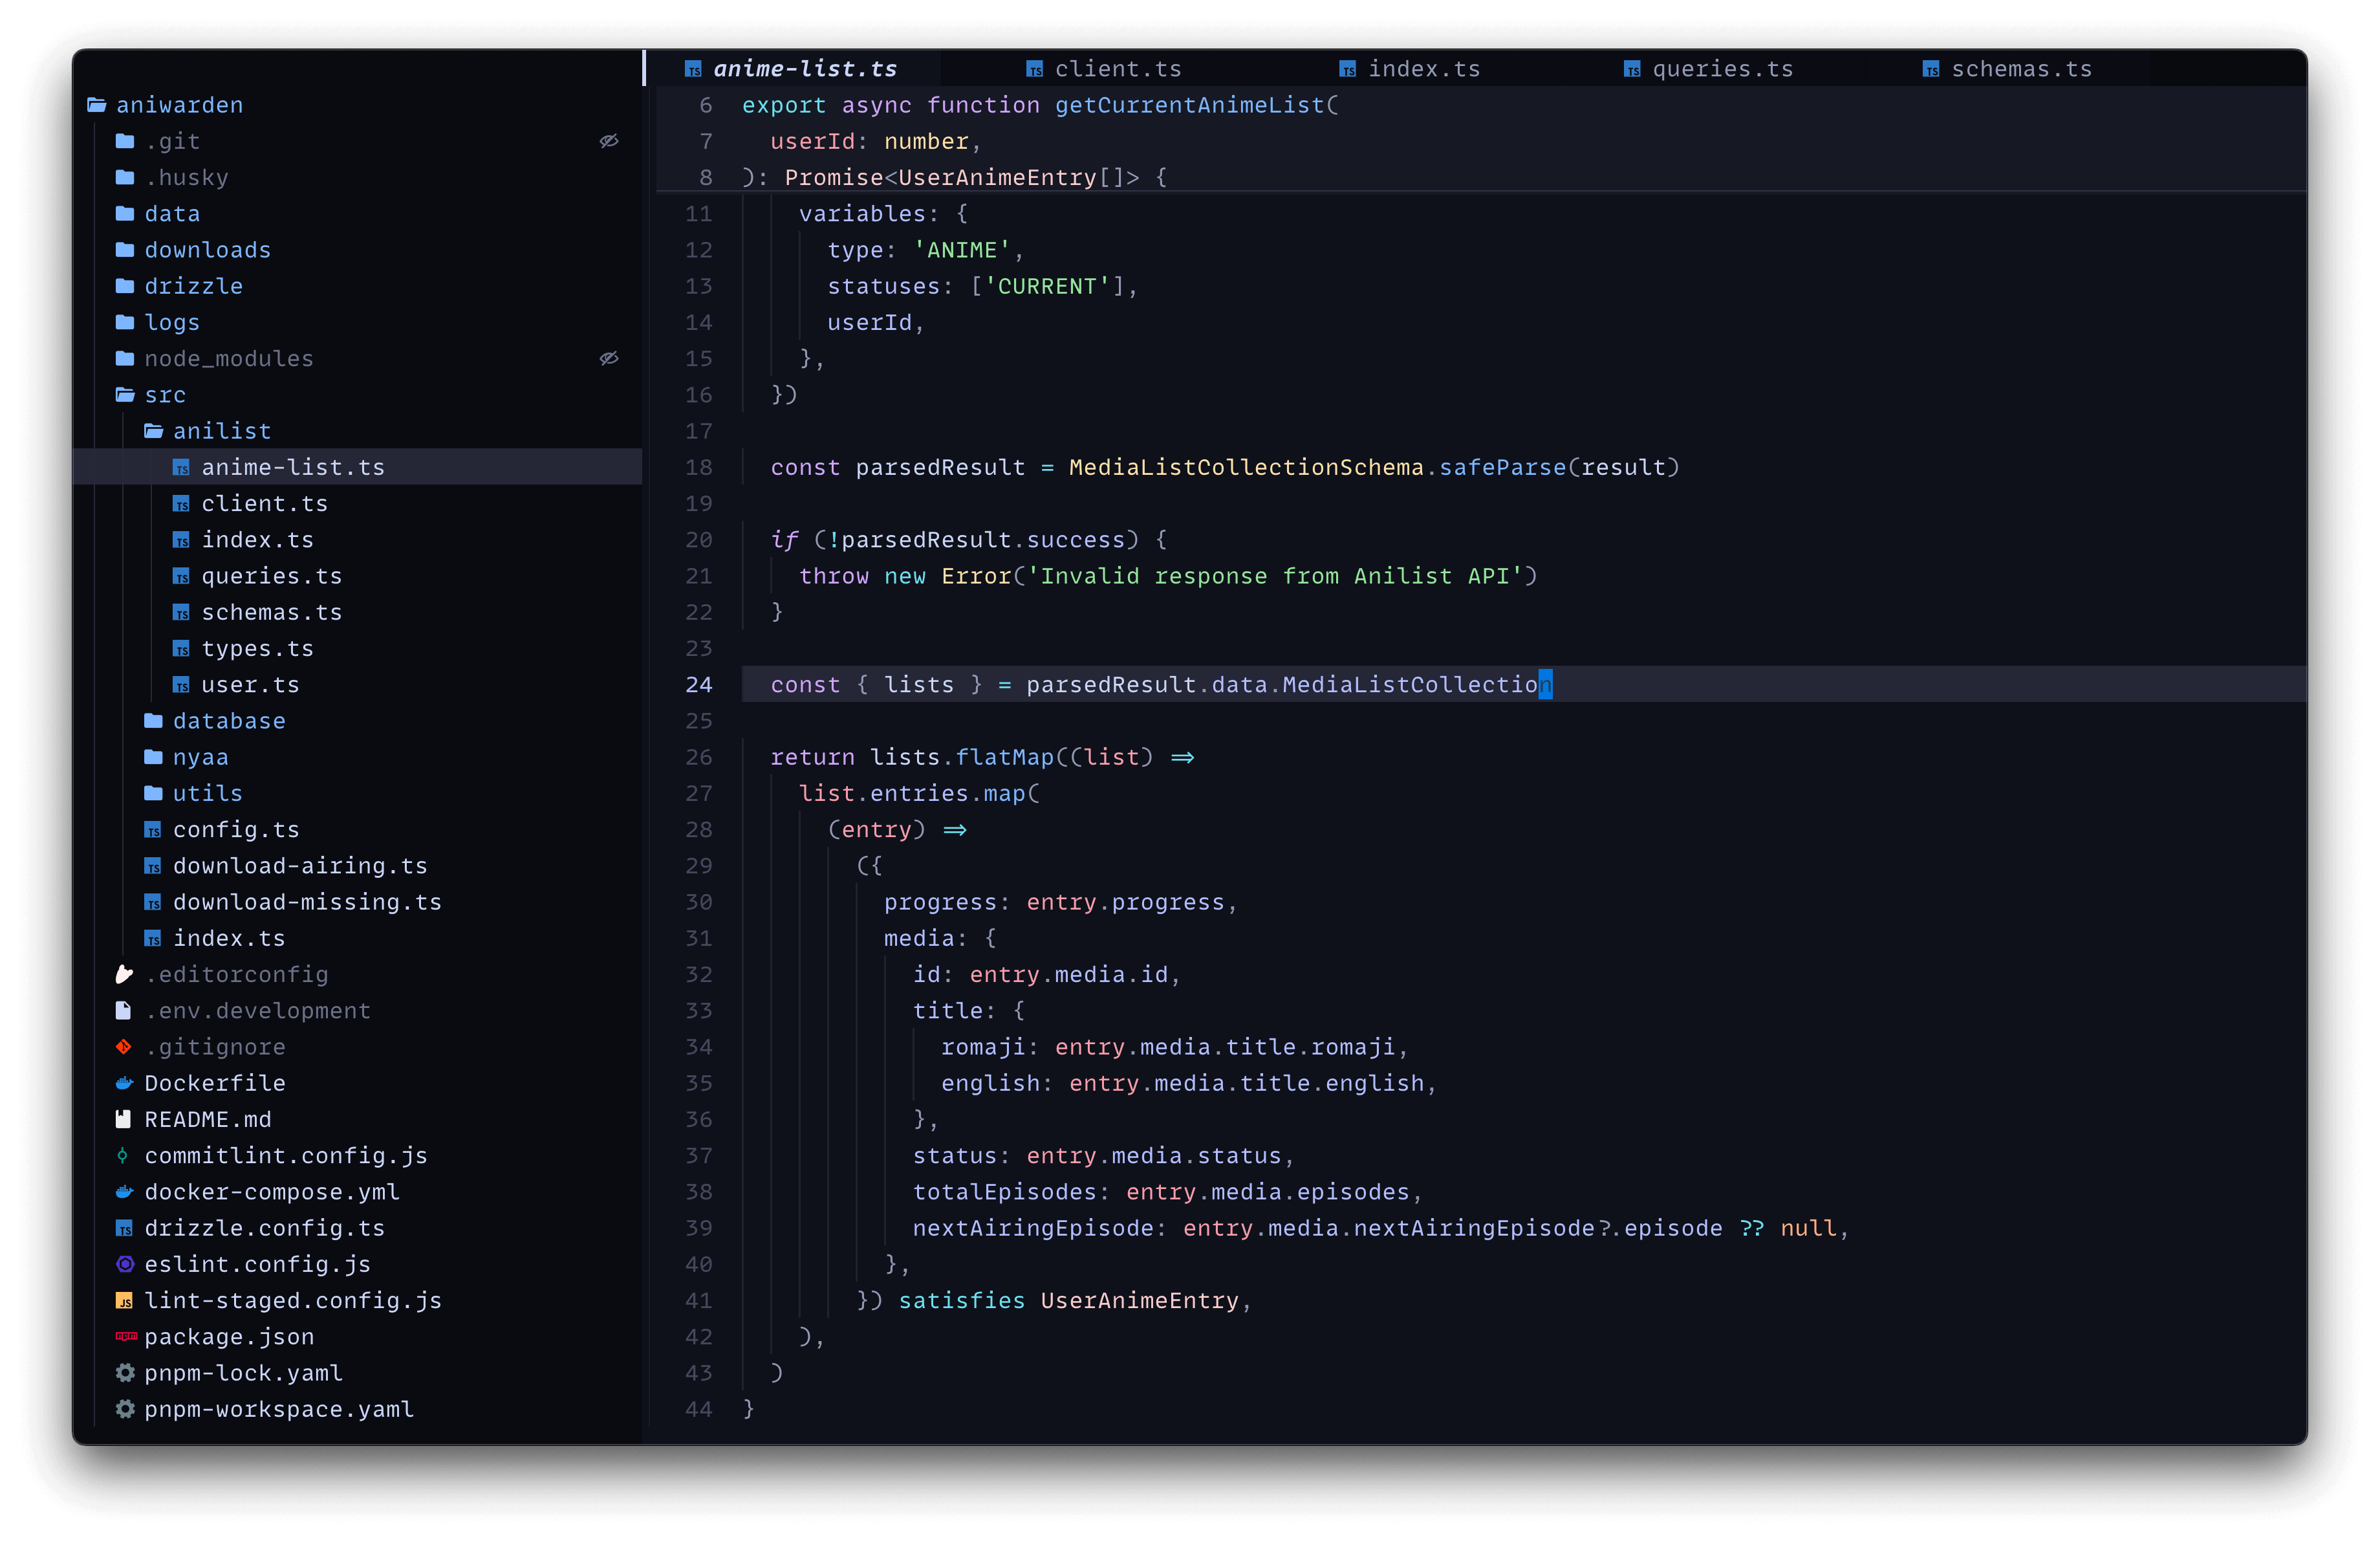Click the TypeScript icon on schemas.ts tab
Screen dimensions: 2380x1541
pos(1930,69)
